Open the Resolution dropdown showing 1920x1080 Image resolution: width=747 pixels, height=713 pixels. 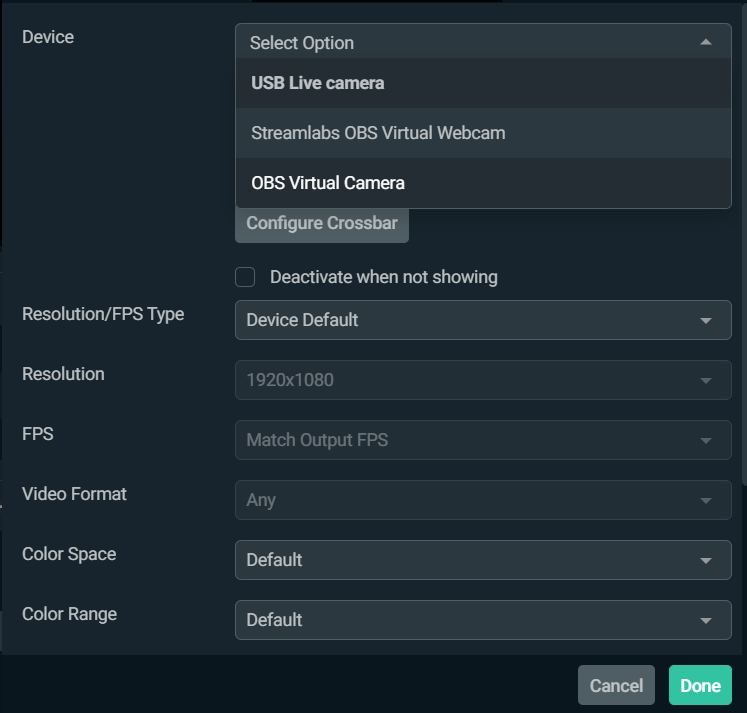tap(483, 380)
